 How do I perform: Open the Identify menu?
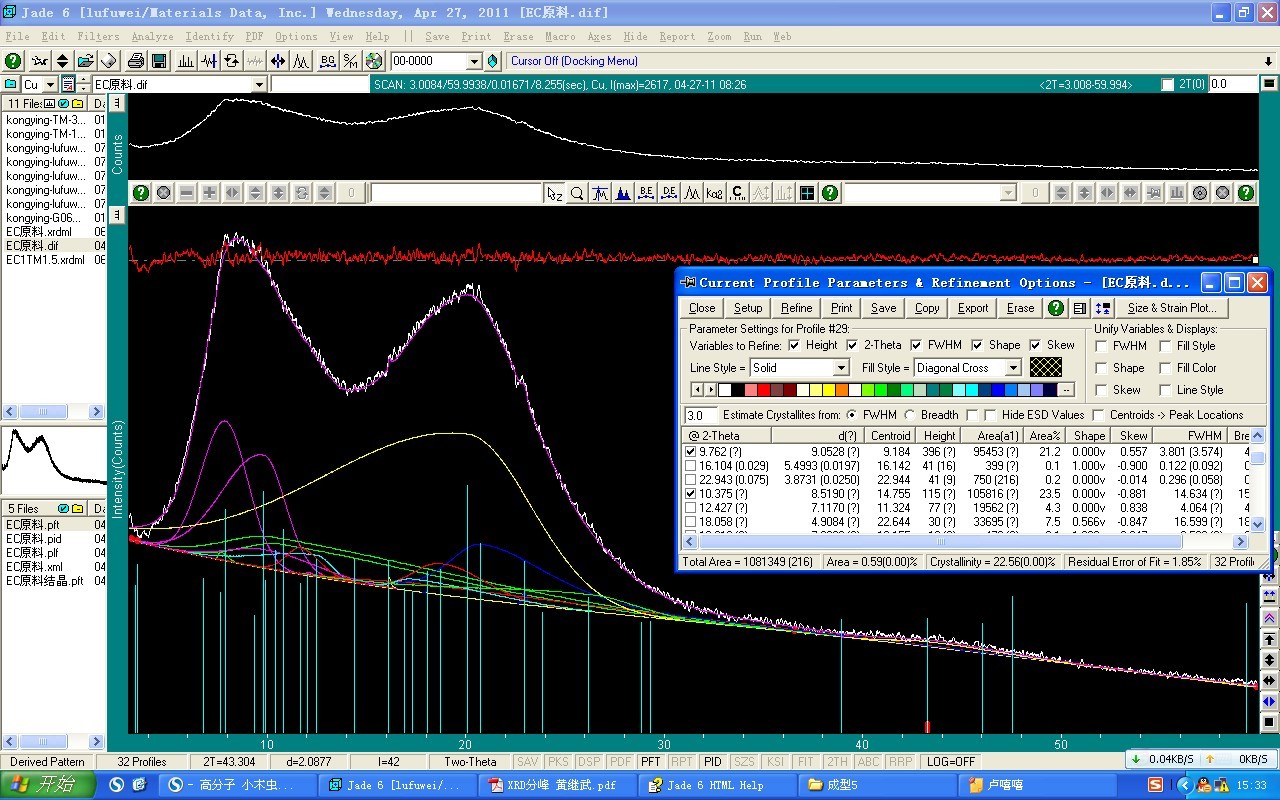[x=209, y=37]
